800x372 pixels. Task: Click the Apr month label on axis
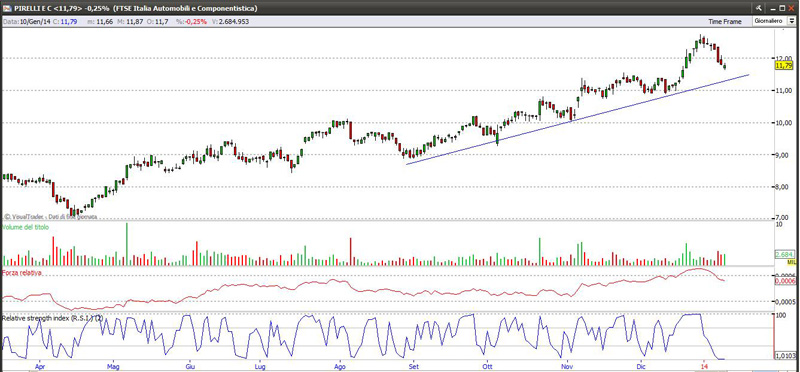pos(40,366)
